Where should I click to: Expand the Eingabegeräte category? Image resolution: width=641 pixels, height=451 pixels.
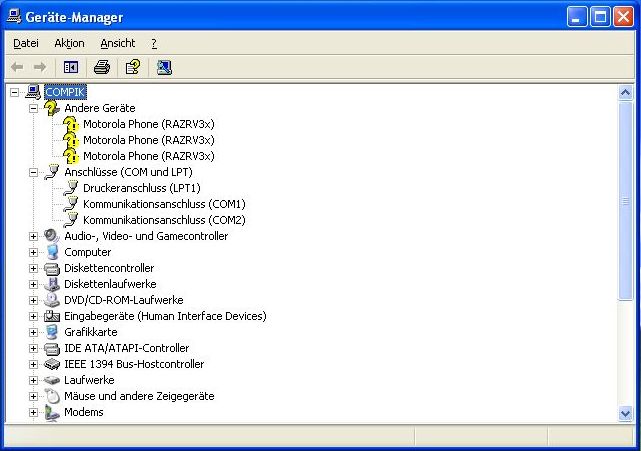point(34,316)
